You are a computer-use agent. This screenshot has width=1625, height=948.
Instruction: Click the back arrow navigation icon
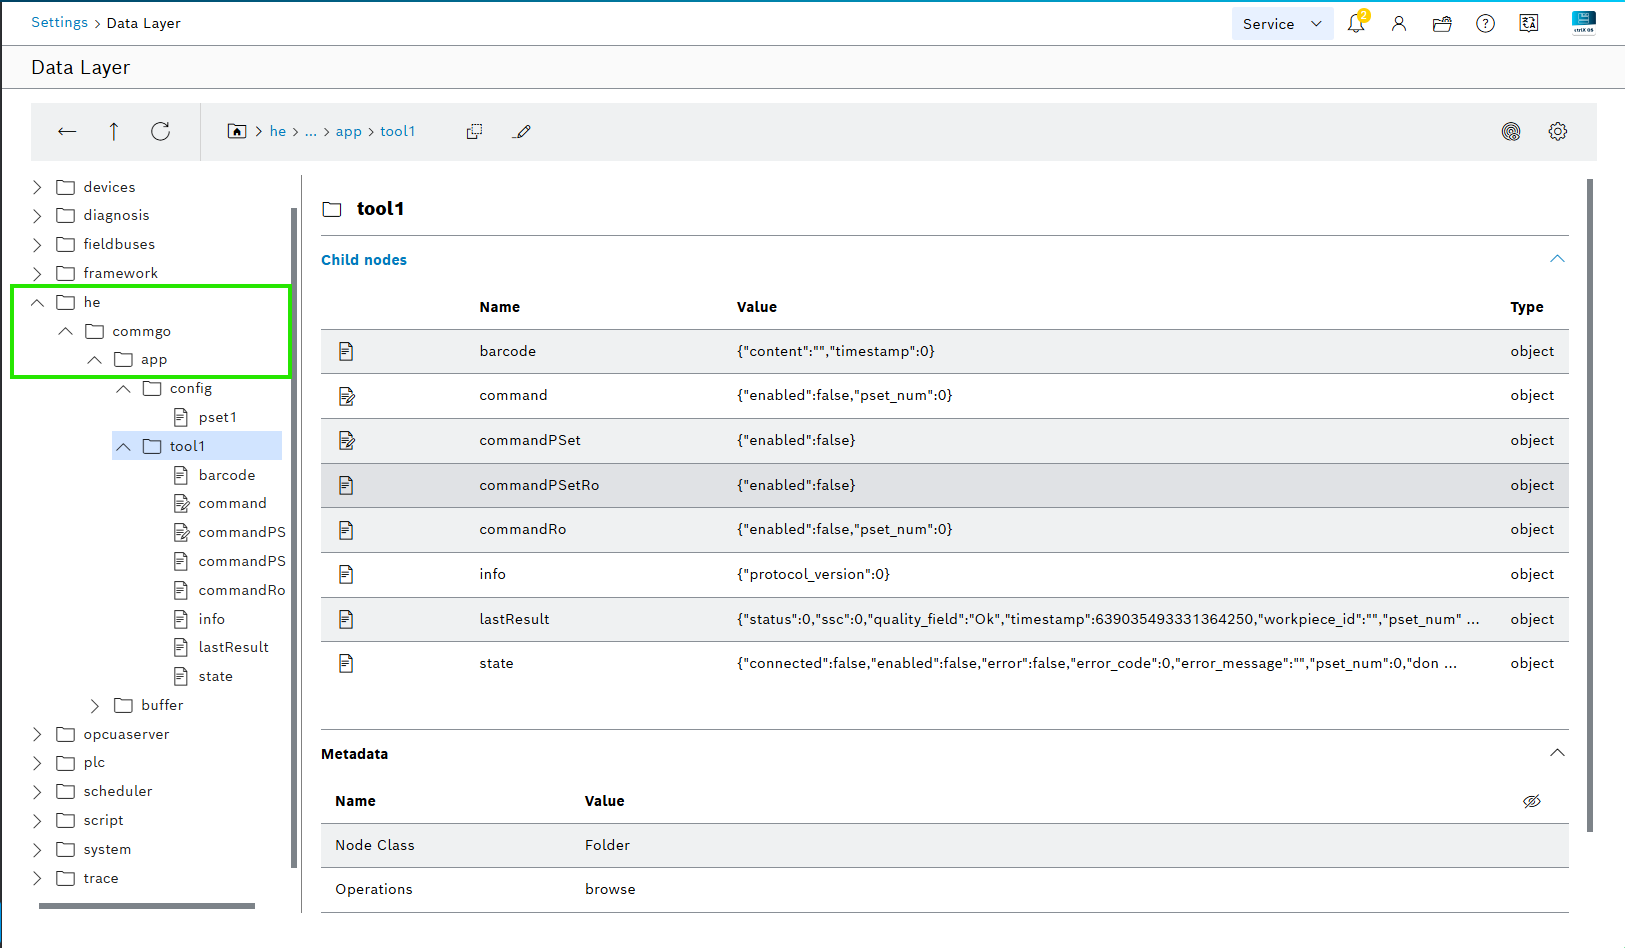(67, 131)
